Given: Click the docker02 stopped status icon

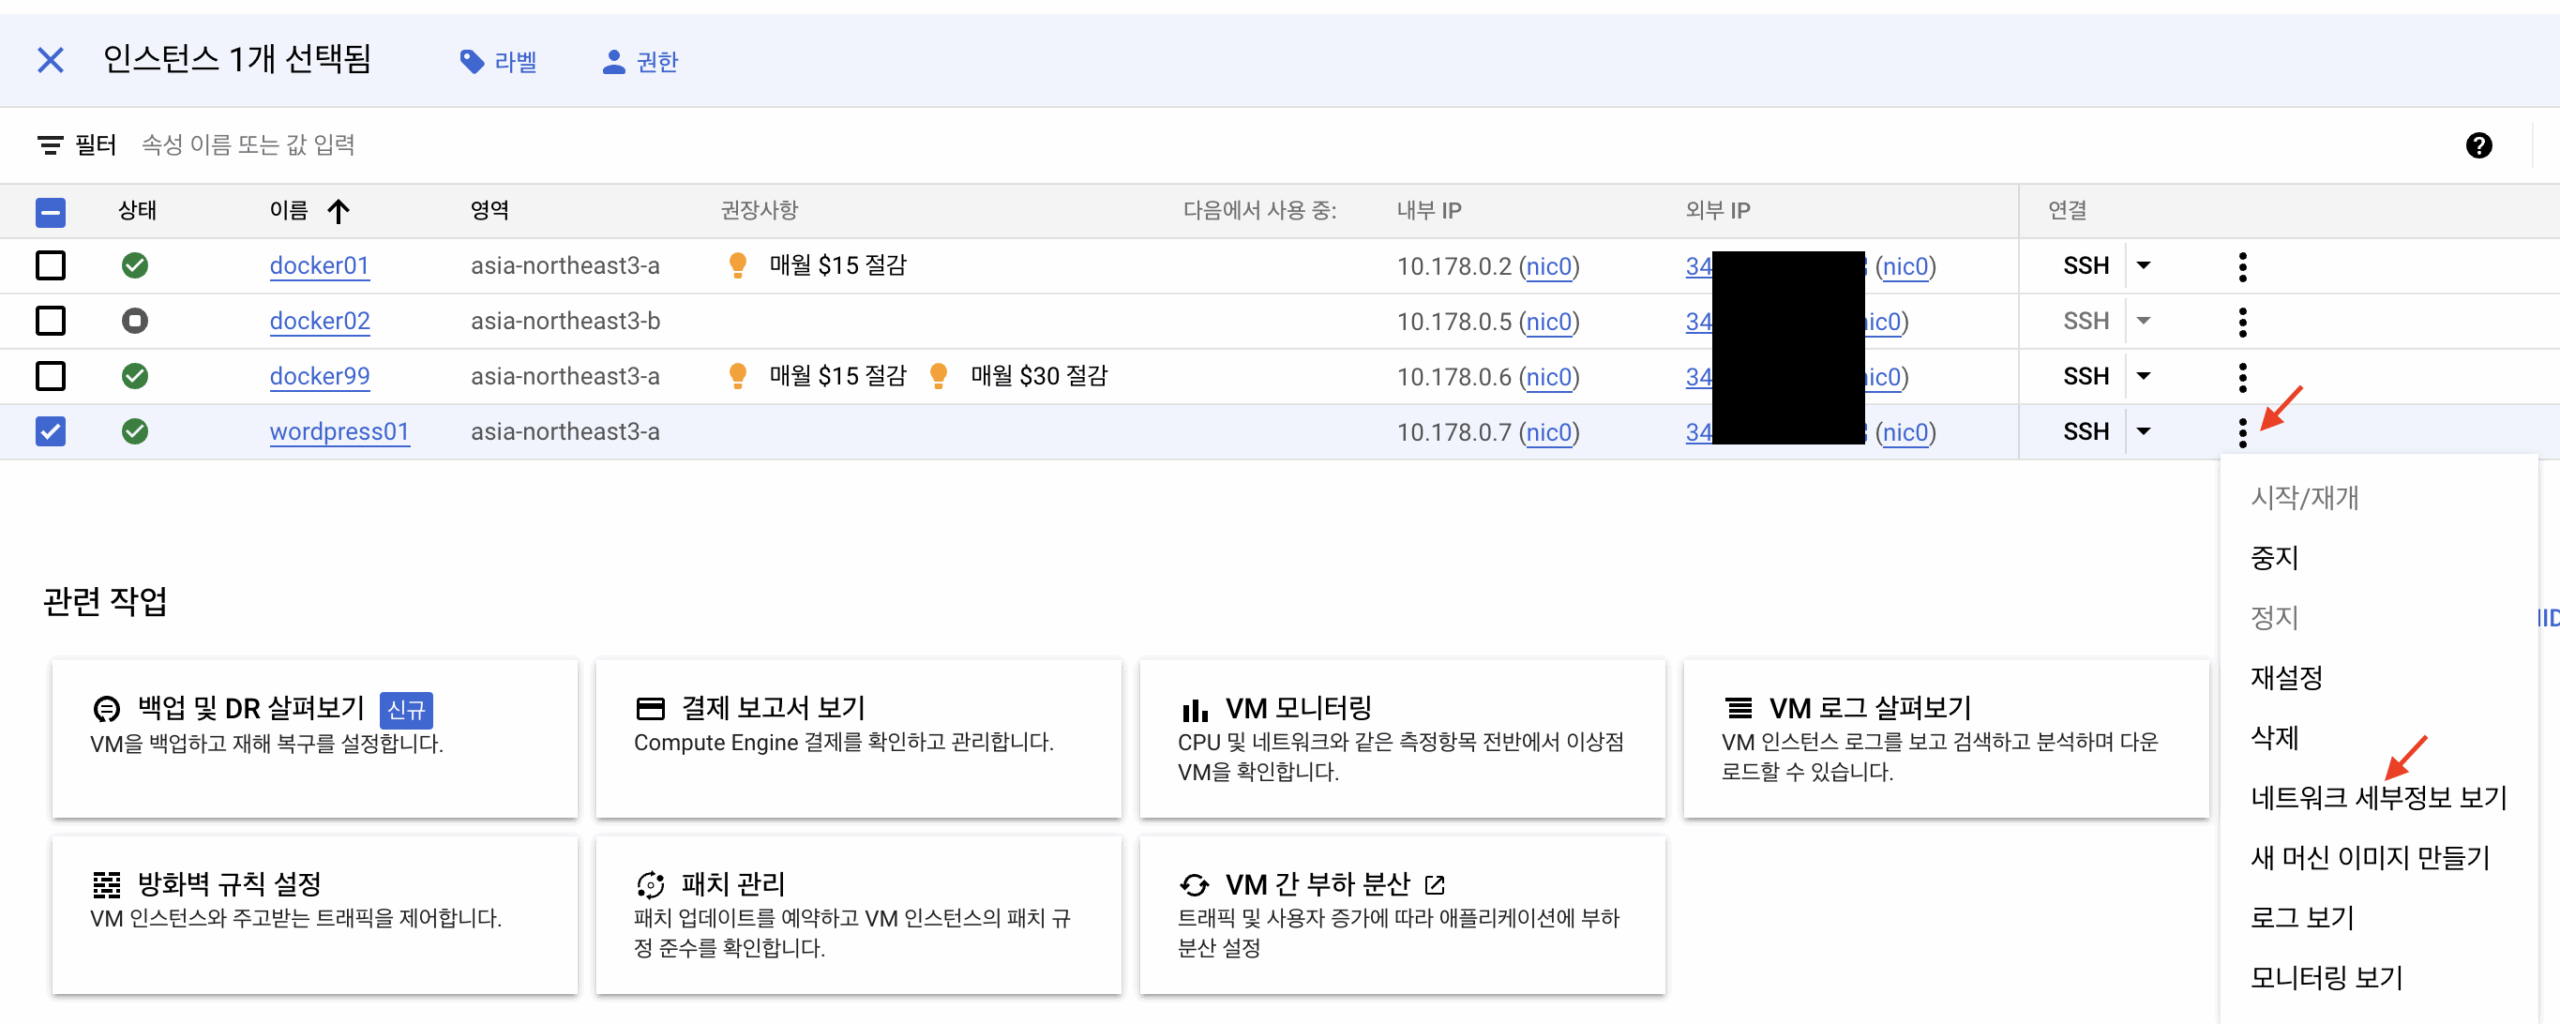Looking at the screenshot, I should [x=135, y=321].
